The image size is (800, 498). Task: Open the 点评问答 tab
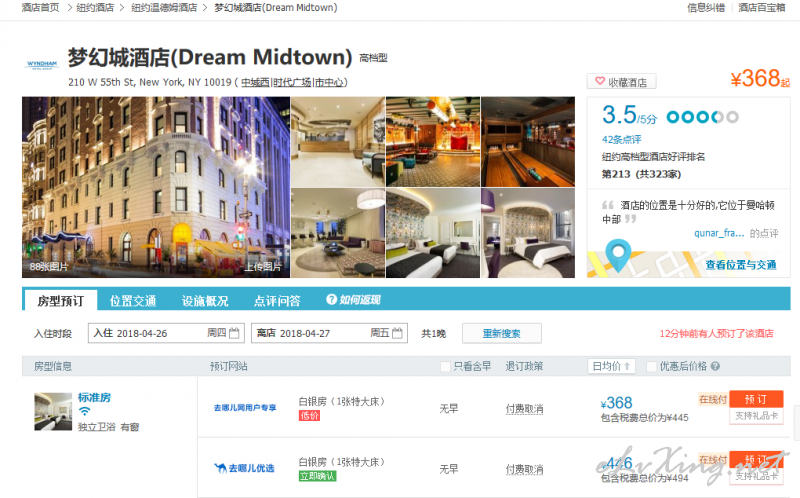click(277, 301)
